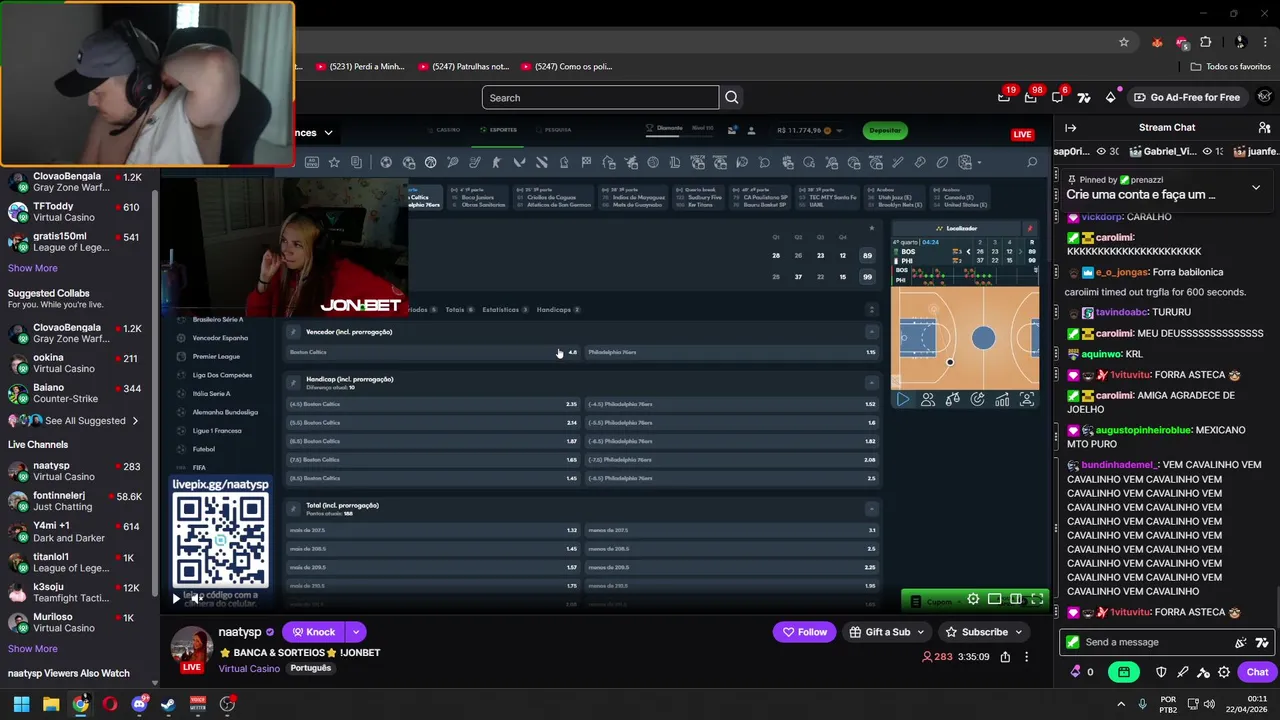
Task: Open the Gift a Sub dropdown
Action: (x=887, y=632)
